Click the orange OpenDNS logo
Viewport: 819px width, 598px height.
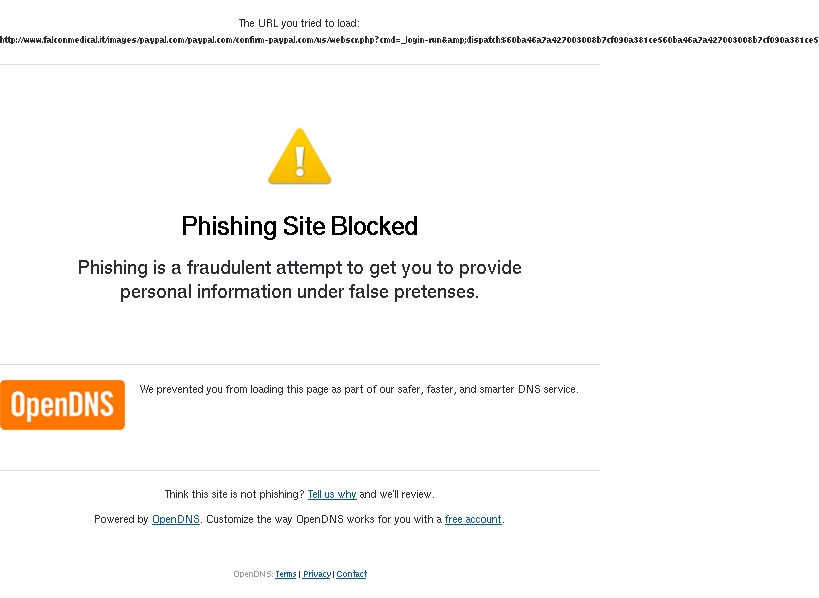pyautogui.click(x=62, y=405)
